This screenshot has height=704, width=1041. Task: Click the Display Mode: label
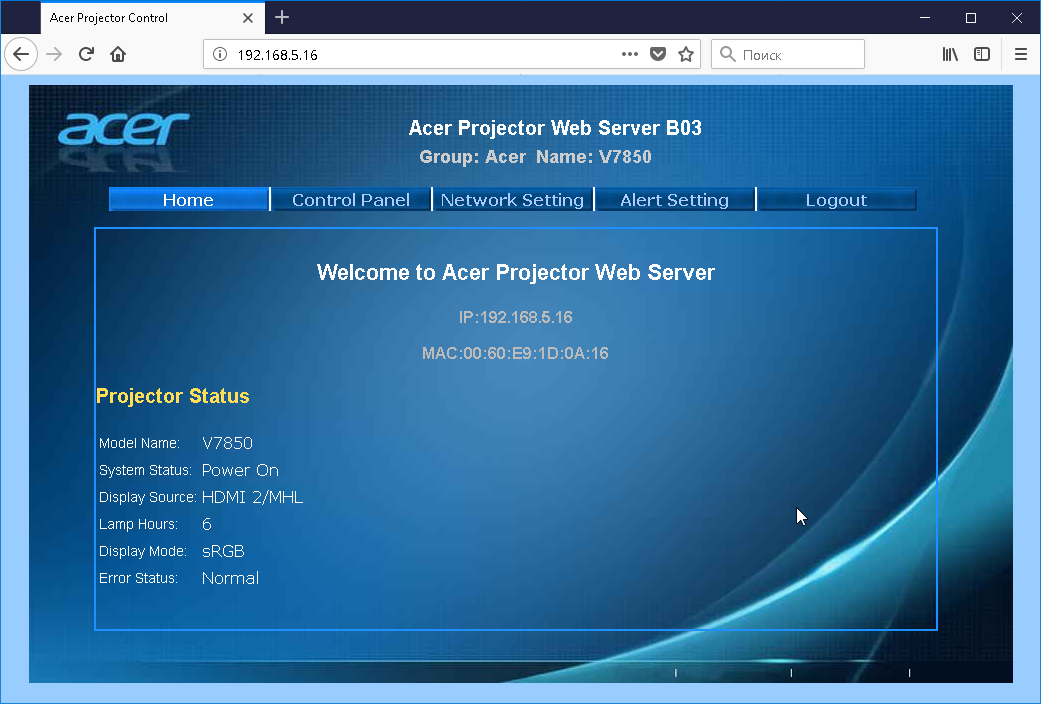tap(143, 551)
